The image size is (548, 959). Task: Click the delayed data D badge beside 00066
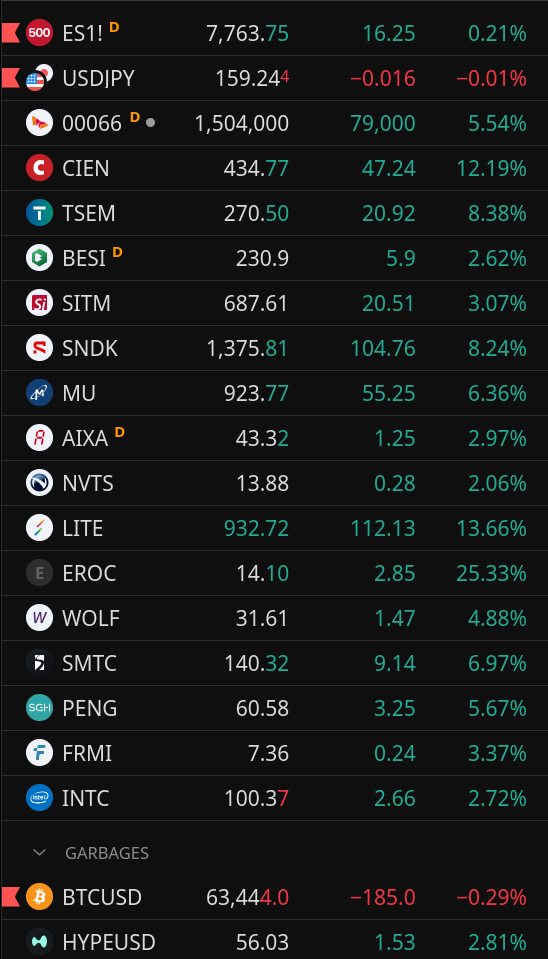coord(135,117)
